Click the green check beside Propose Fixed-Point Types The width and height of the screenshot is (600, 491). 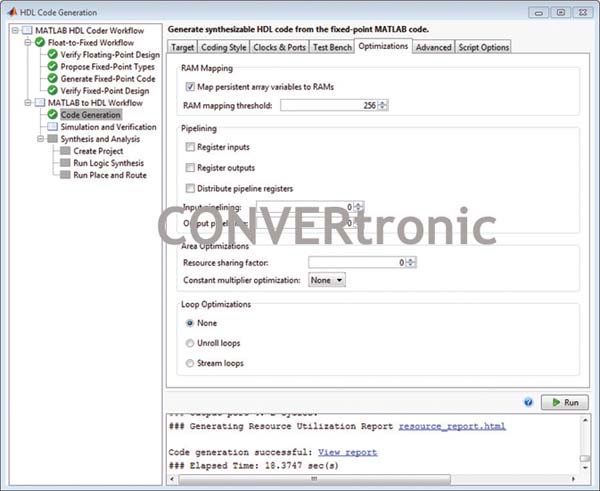[52, 67]
